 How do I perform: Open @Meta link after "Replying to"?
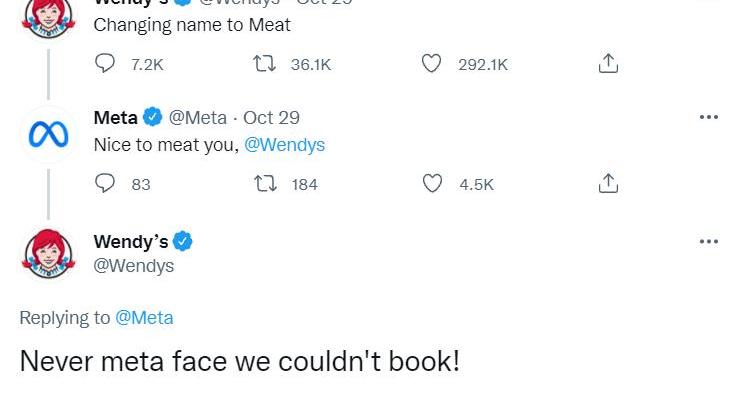144,318
